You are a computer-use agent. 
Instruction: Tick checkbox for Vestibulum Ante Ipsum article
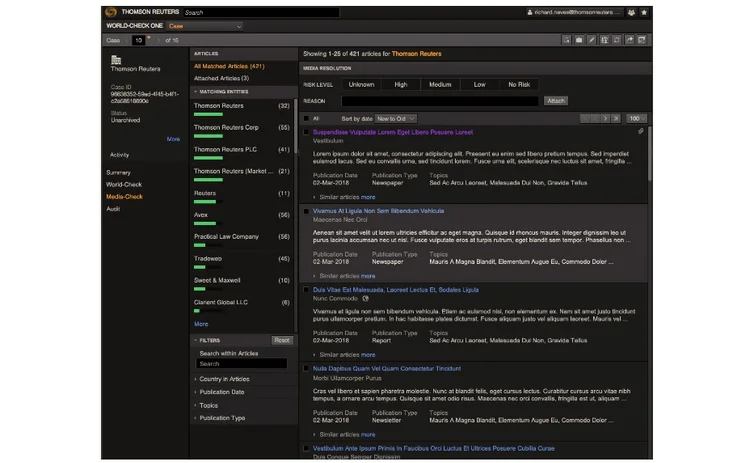306,448
